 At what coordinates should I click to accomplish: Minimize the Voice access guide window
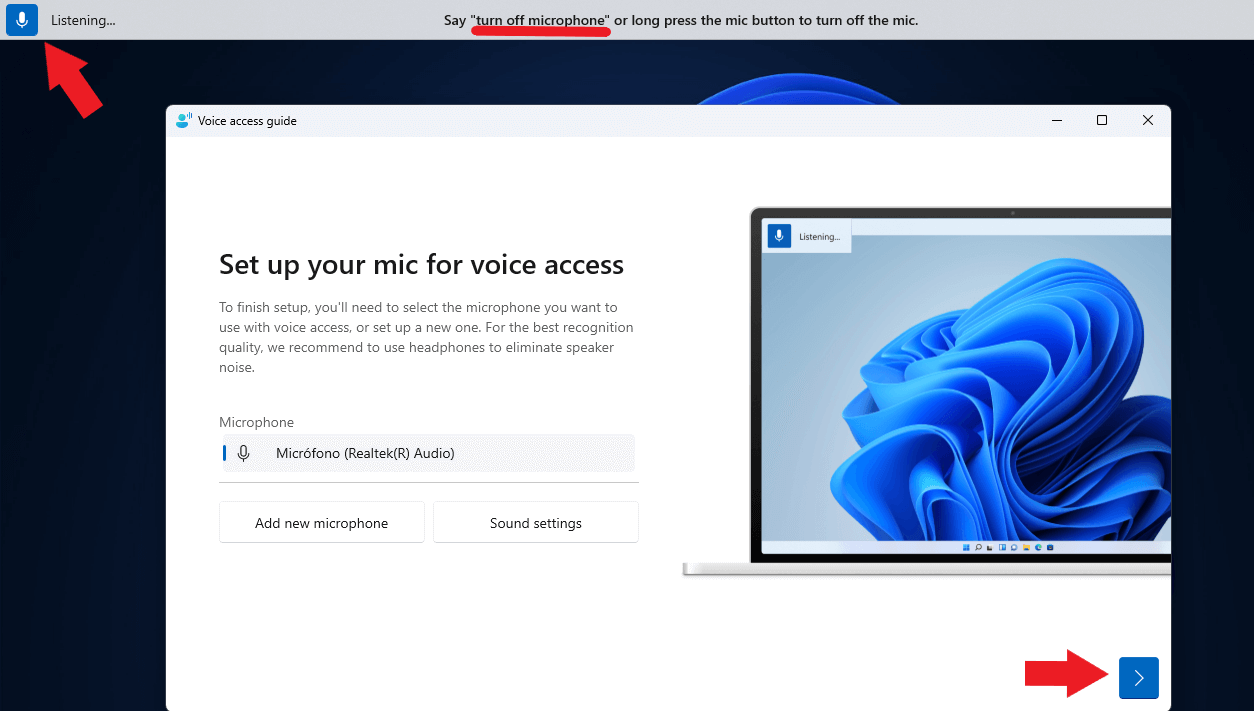click(x=1056, y=120)
